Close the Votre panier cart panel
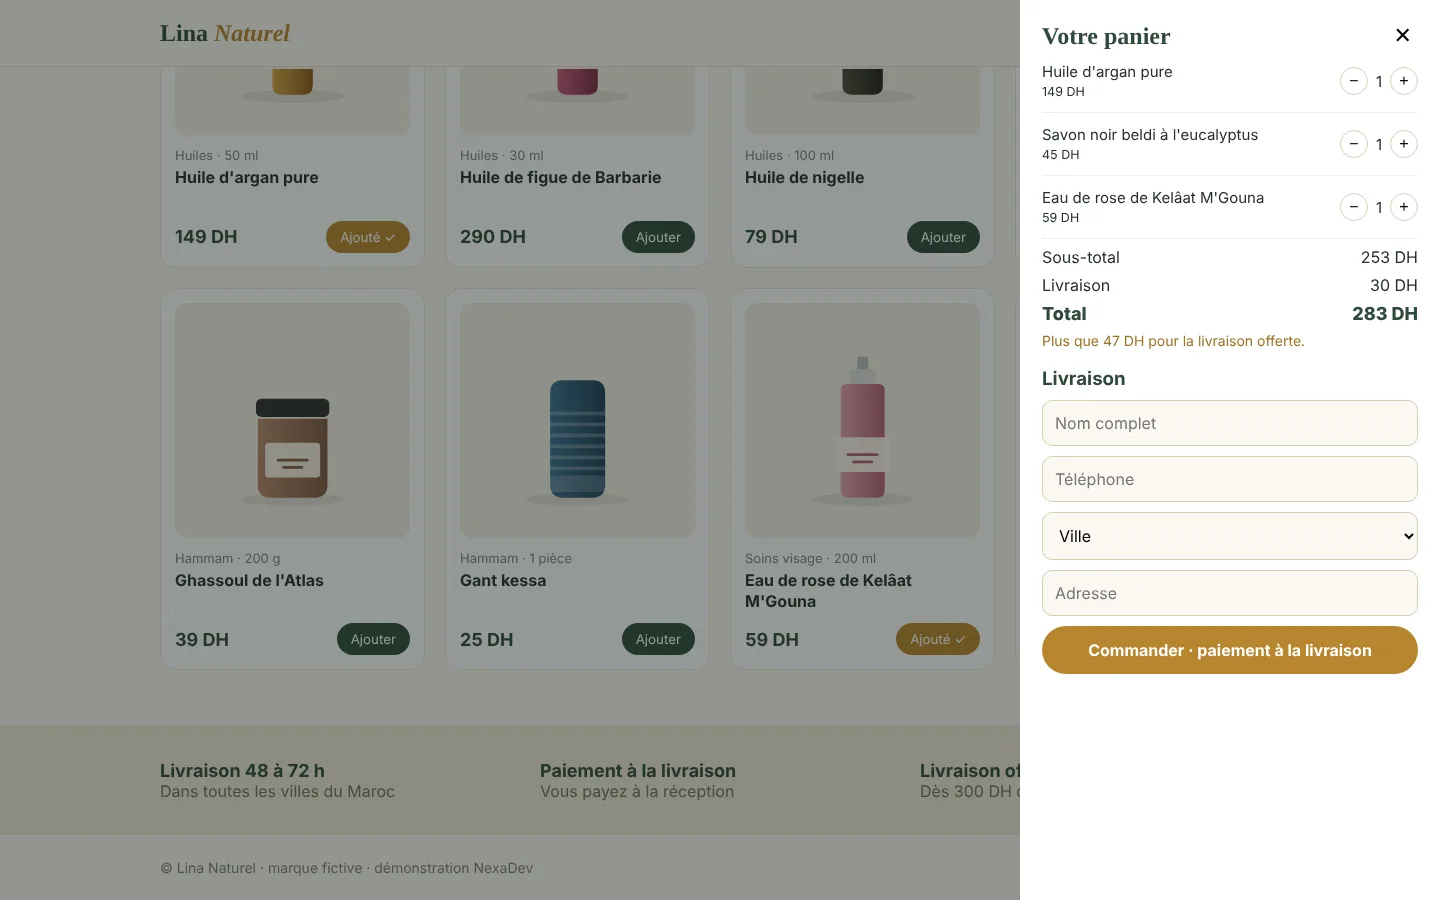 point(1402,35)
